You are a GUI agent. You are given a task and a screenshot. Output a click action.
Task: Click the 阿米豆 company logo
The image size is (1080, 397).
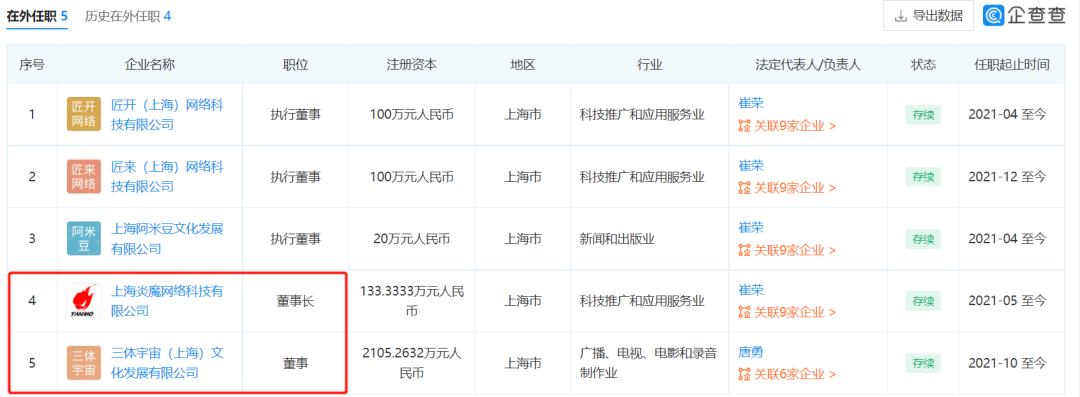pos(84,238)
